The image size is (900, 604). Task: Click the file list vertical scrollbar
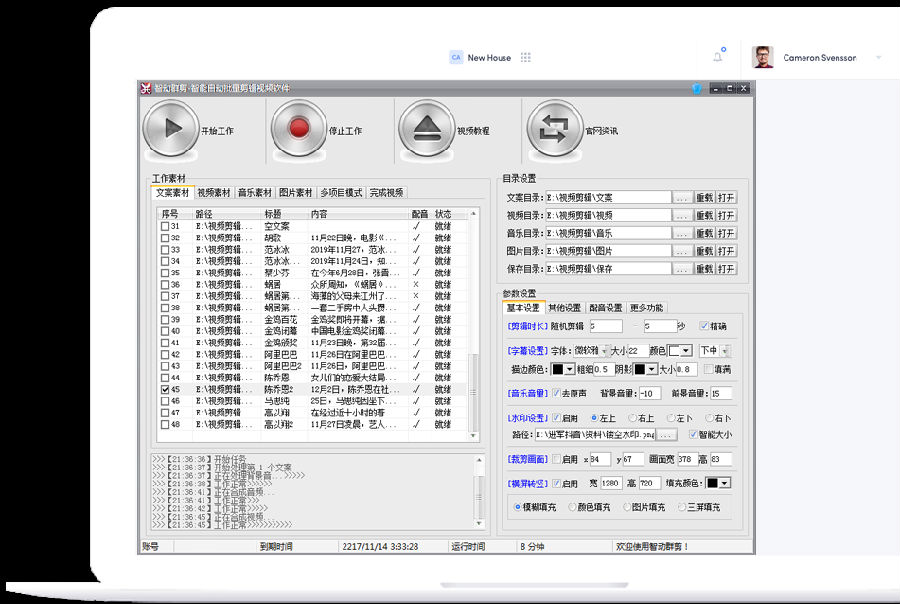pos(474,324)
